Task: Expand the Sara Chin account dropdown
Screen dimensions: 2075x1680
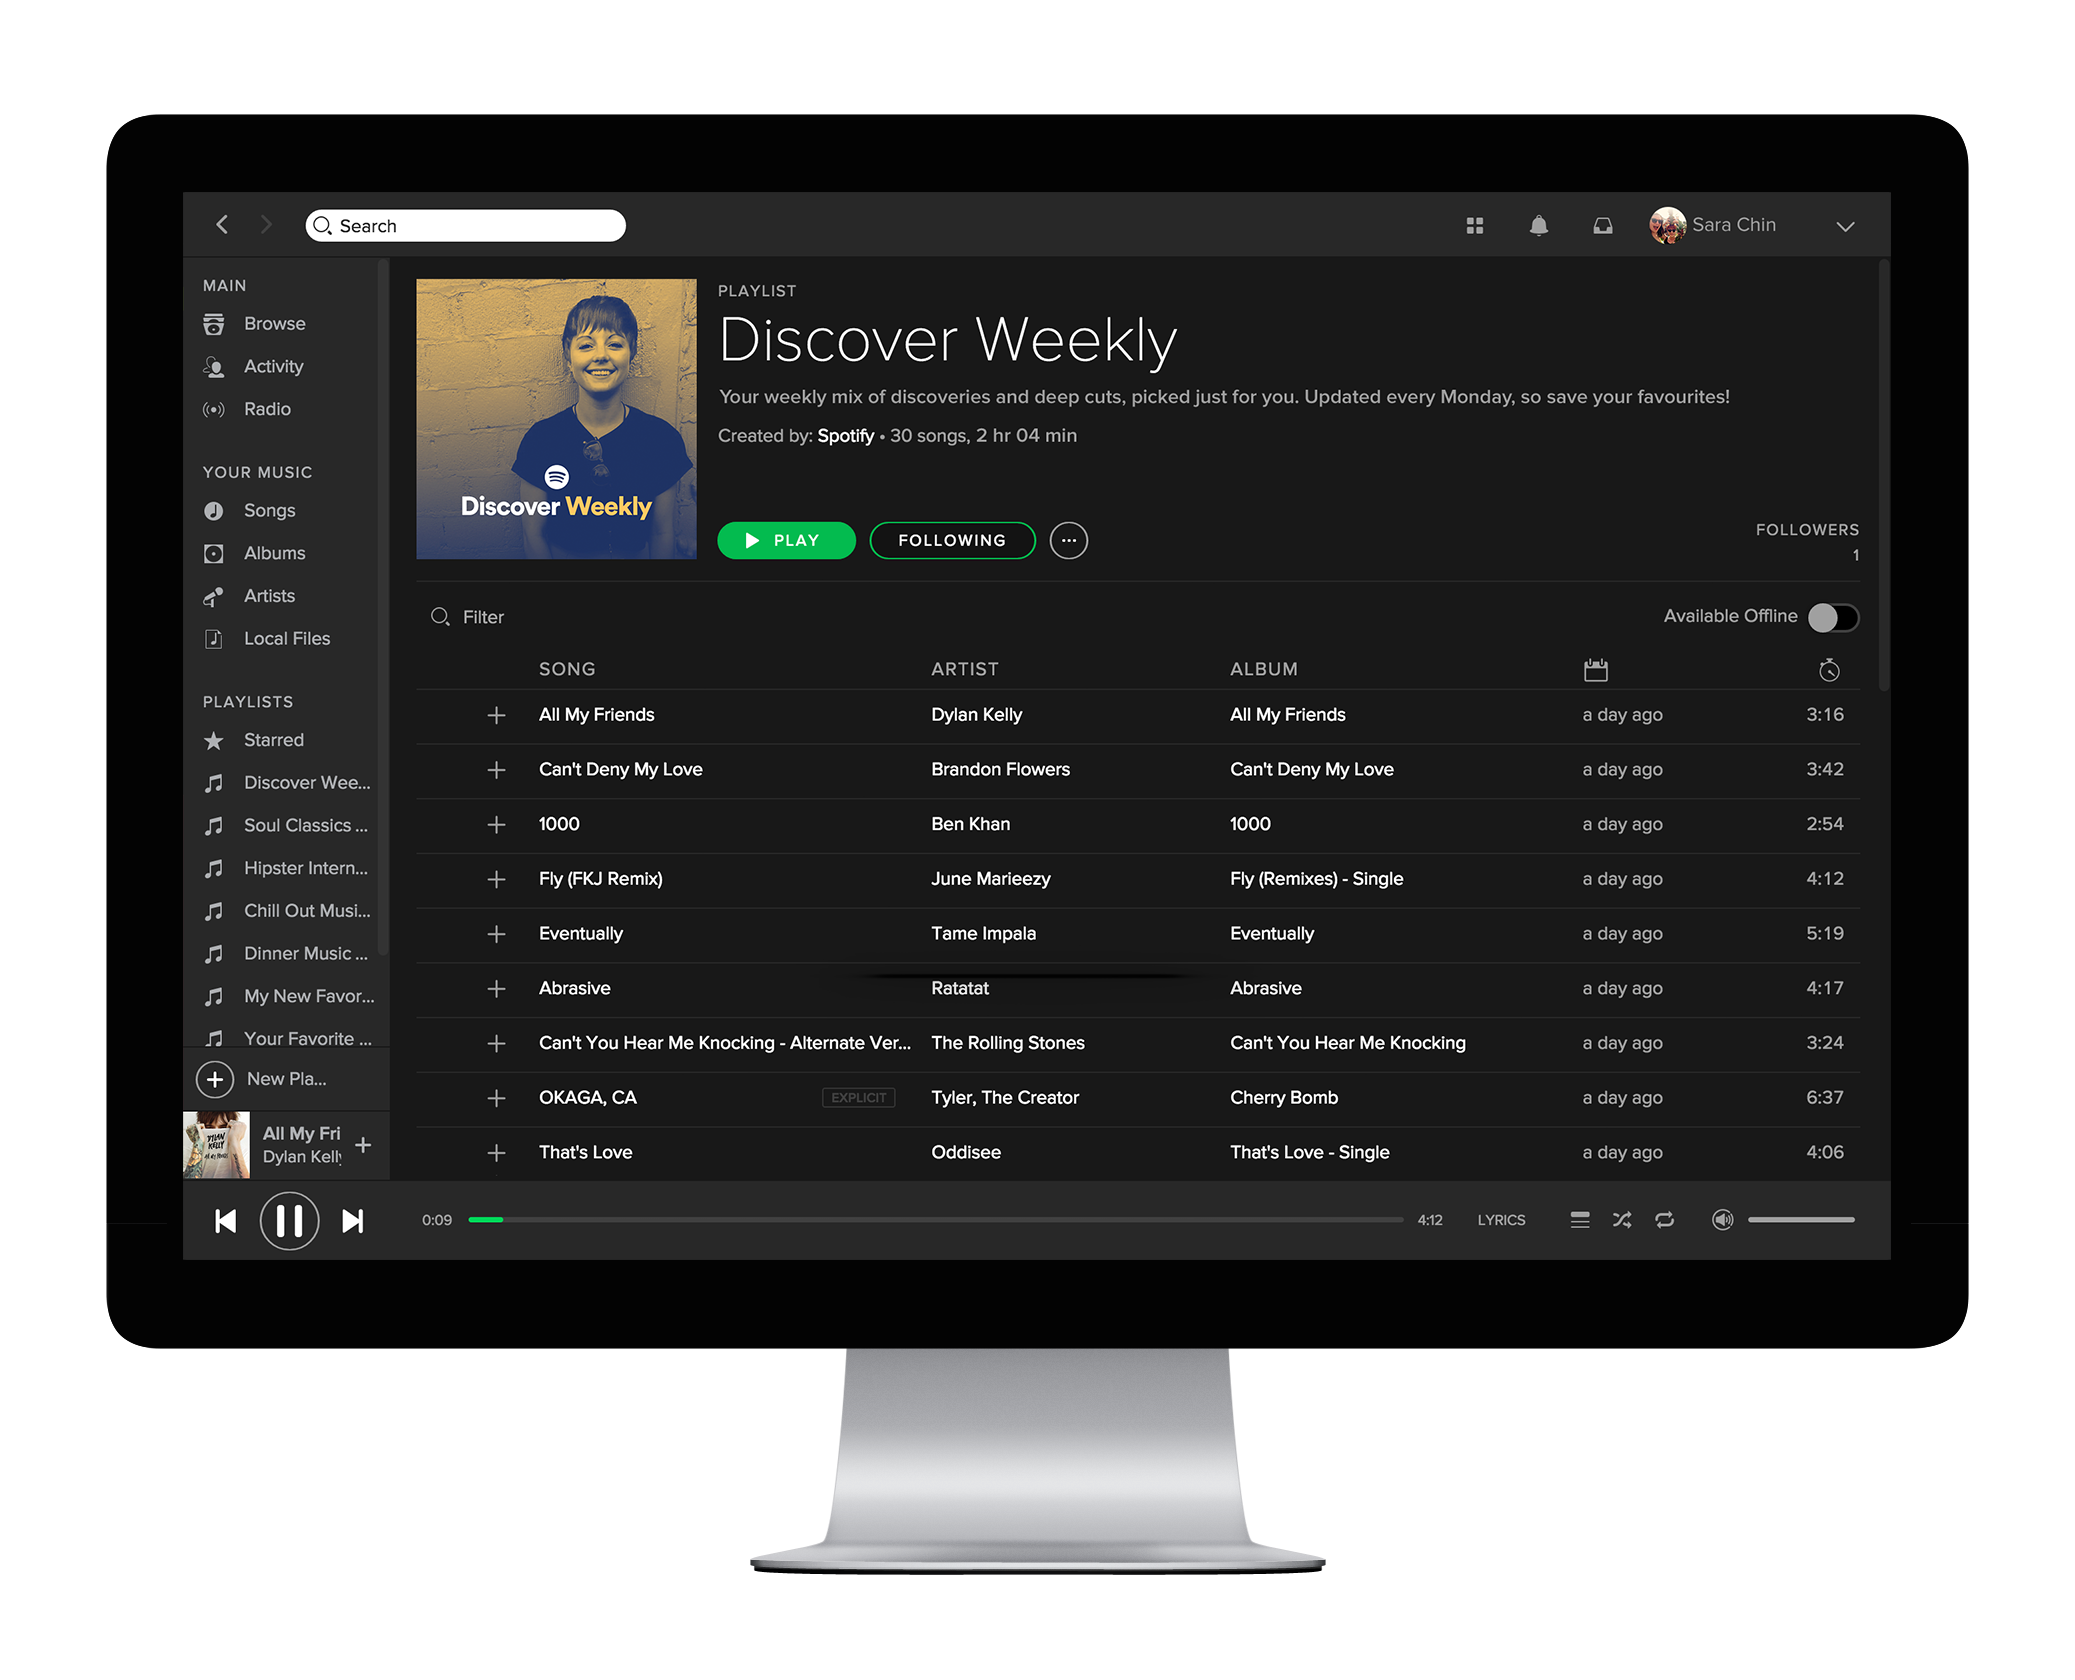Action: click(x=1847, y=225)
